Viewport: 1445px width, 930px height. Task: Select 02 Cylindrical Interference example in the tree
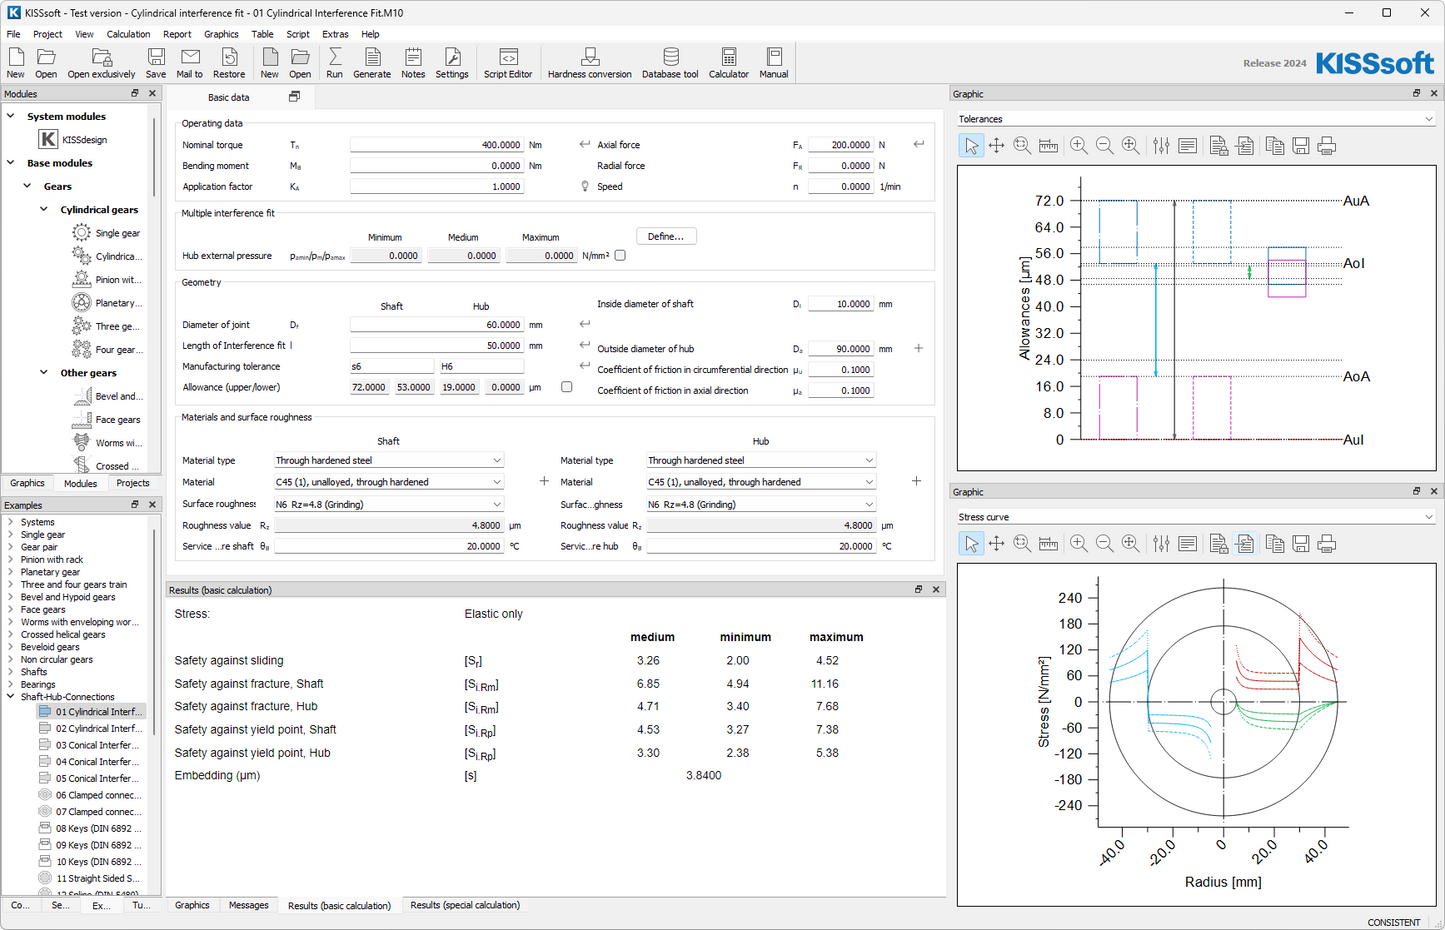pyautogui.click(x=96, y=729)
